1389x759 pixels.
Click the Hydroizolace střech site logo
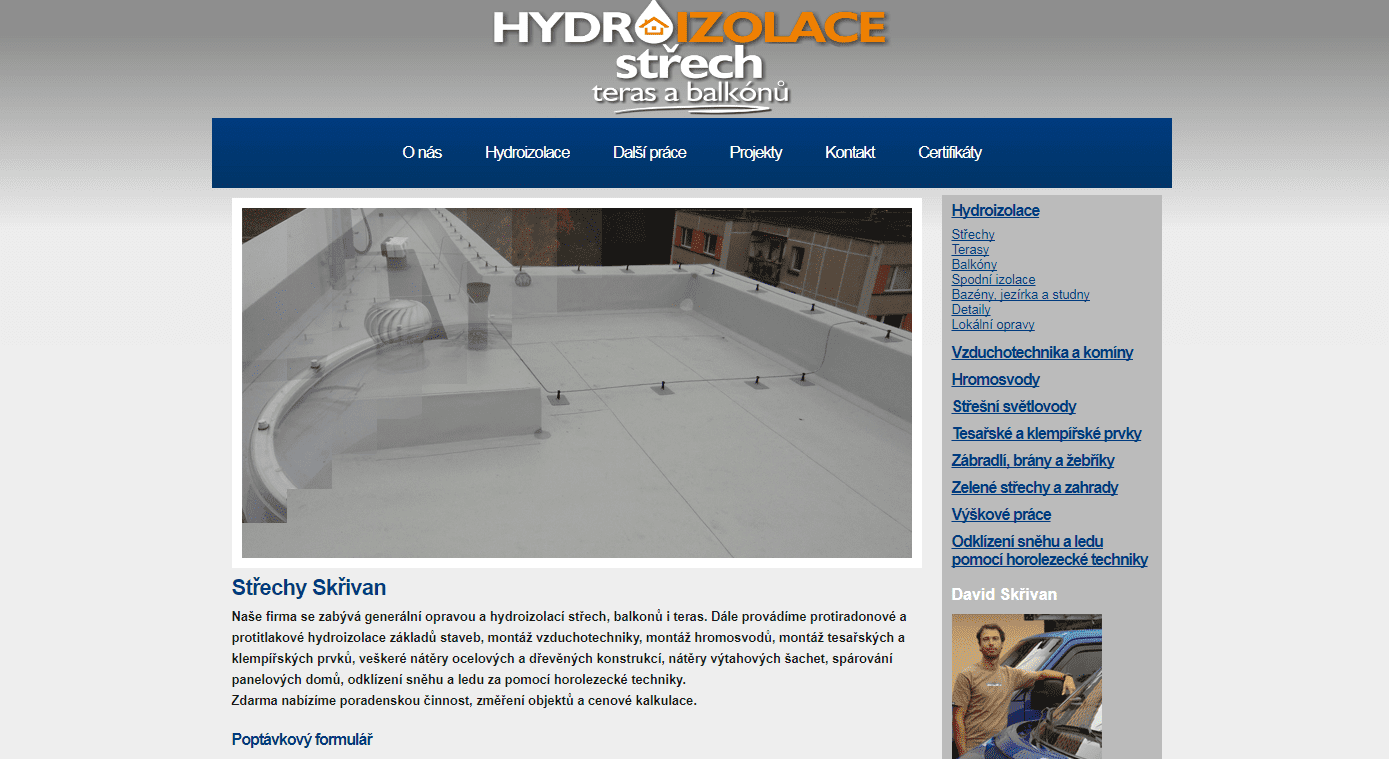pyautogui.click(x=690, y=58)
